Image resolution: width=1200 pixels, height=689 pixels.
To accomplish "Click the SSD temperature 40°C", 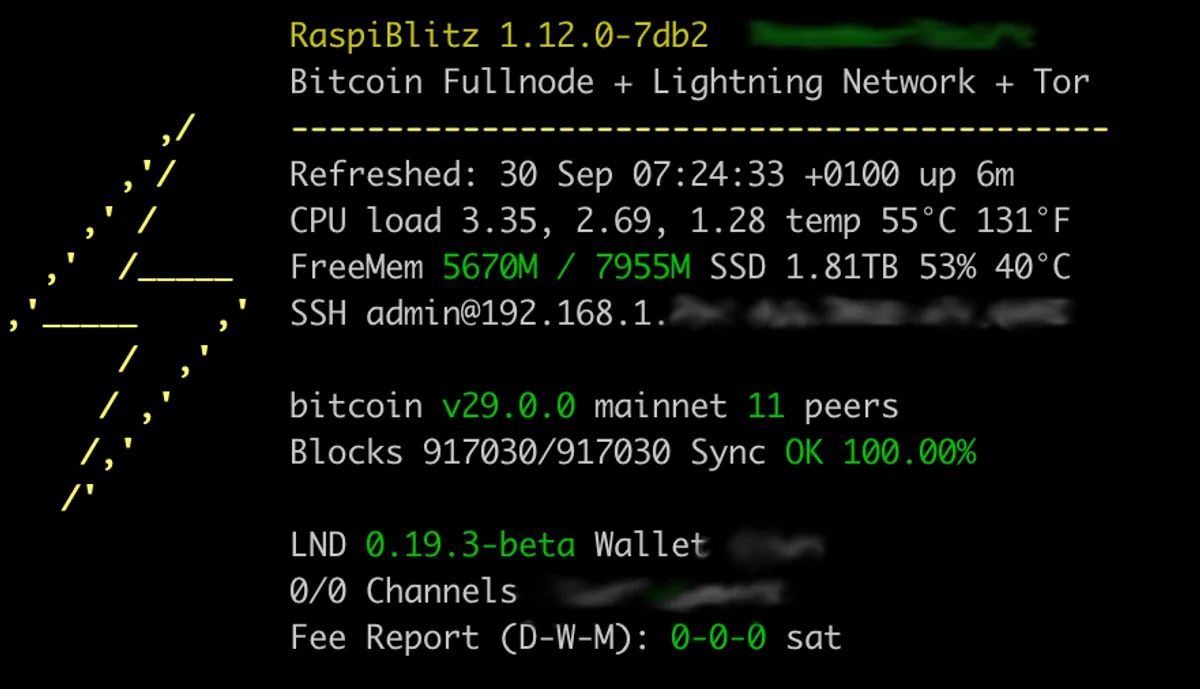I will [x=1033, y=267].
